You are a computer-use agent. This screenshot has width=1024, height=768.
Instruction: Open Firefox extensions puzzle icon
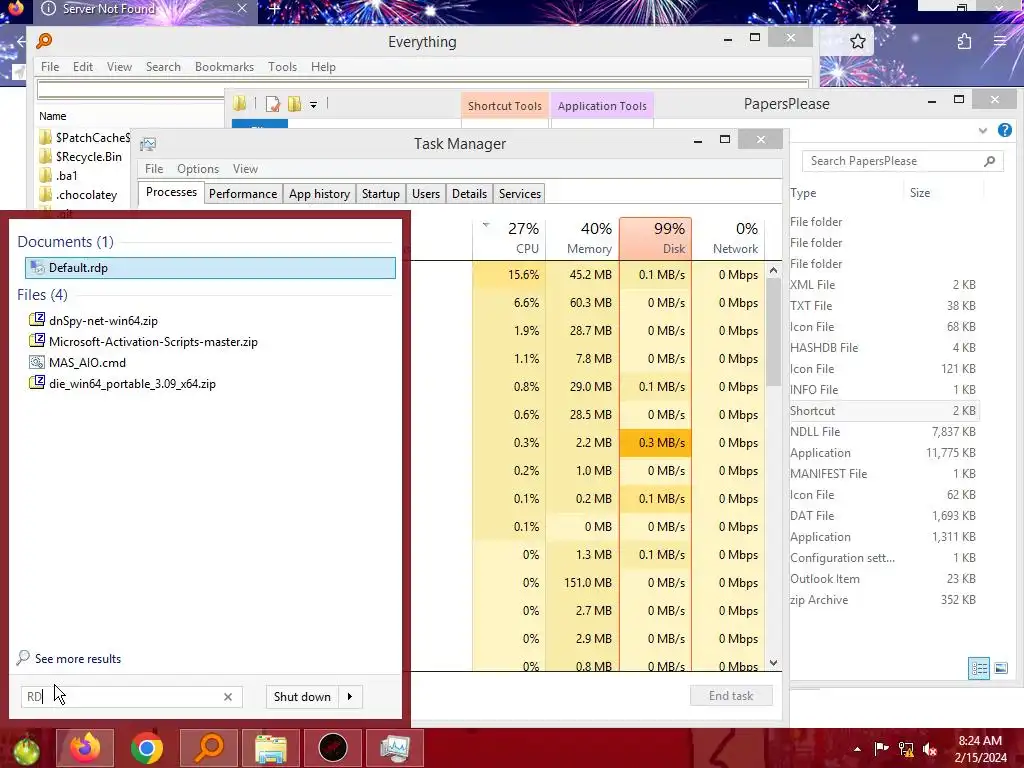965,42
